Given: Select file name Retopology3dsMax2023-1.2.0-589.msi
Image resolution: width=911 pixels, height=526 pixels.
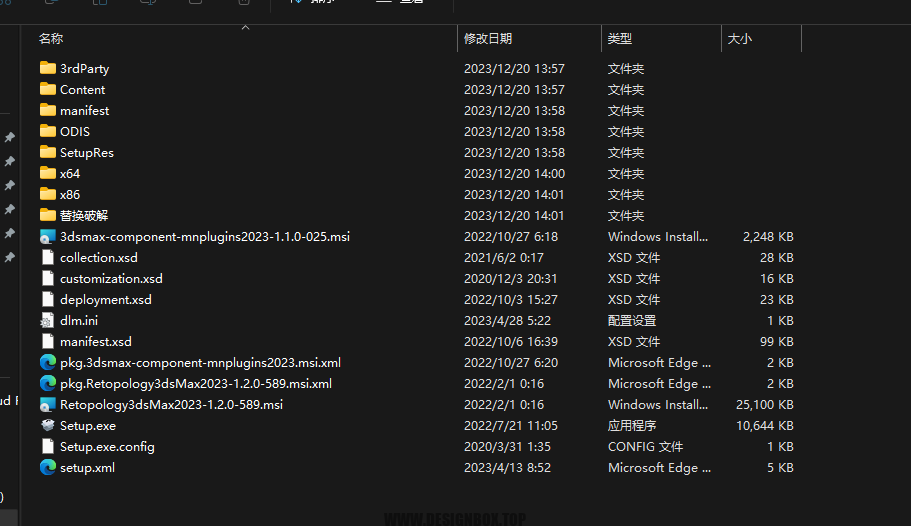Looking at the screenshot, I should click(x=171, y=405).
